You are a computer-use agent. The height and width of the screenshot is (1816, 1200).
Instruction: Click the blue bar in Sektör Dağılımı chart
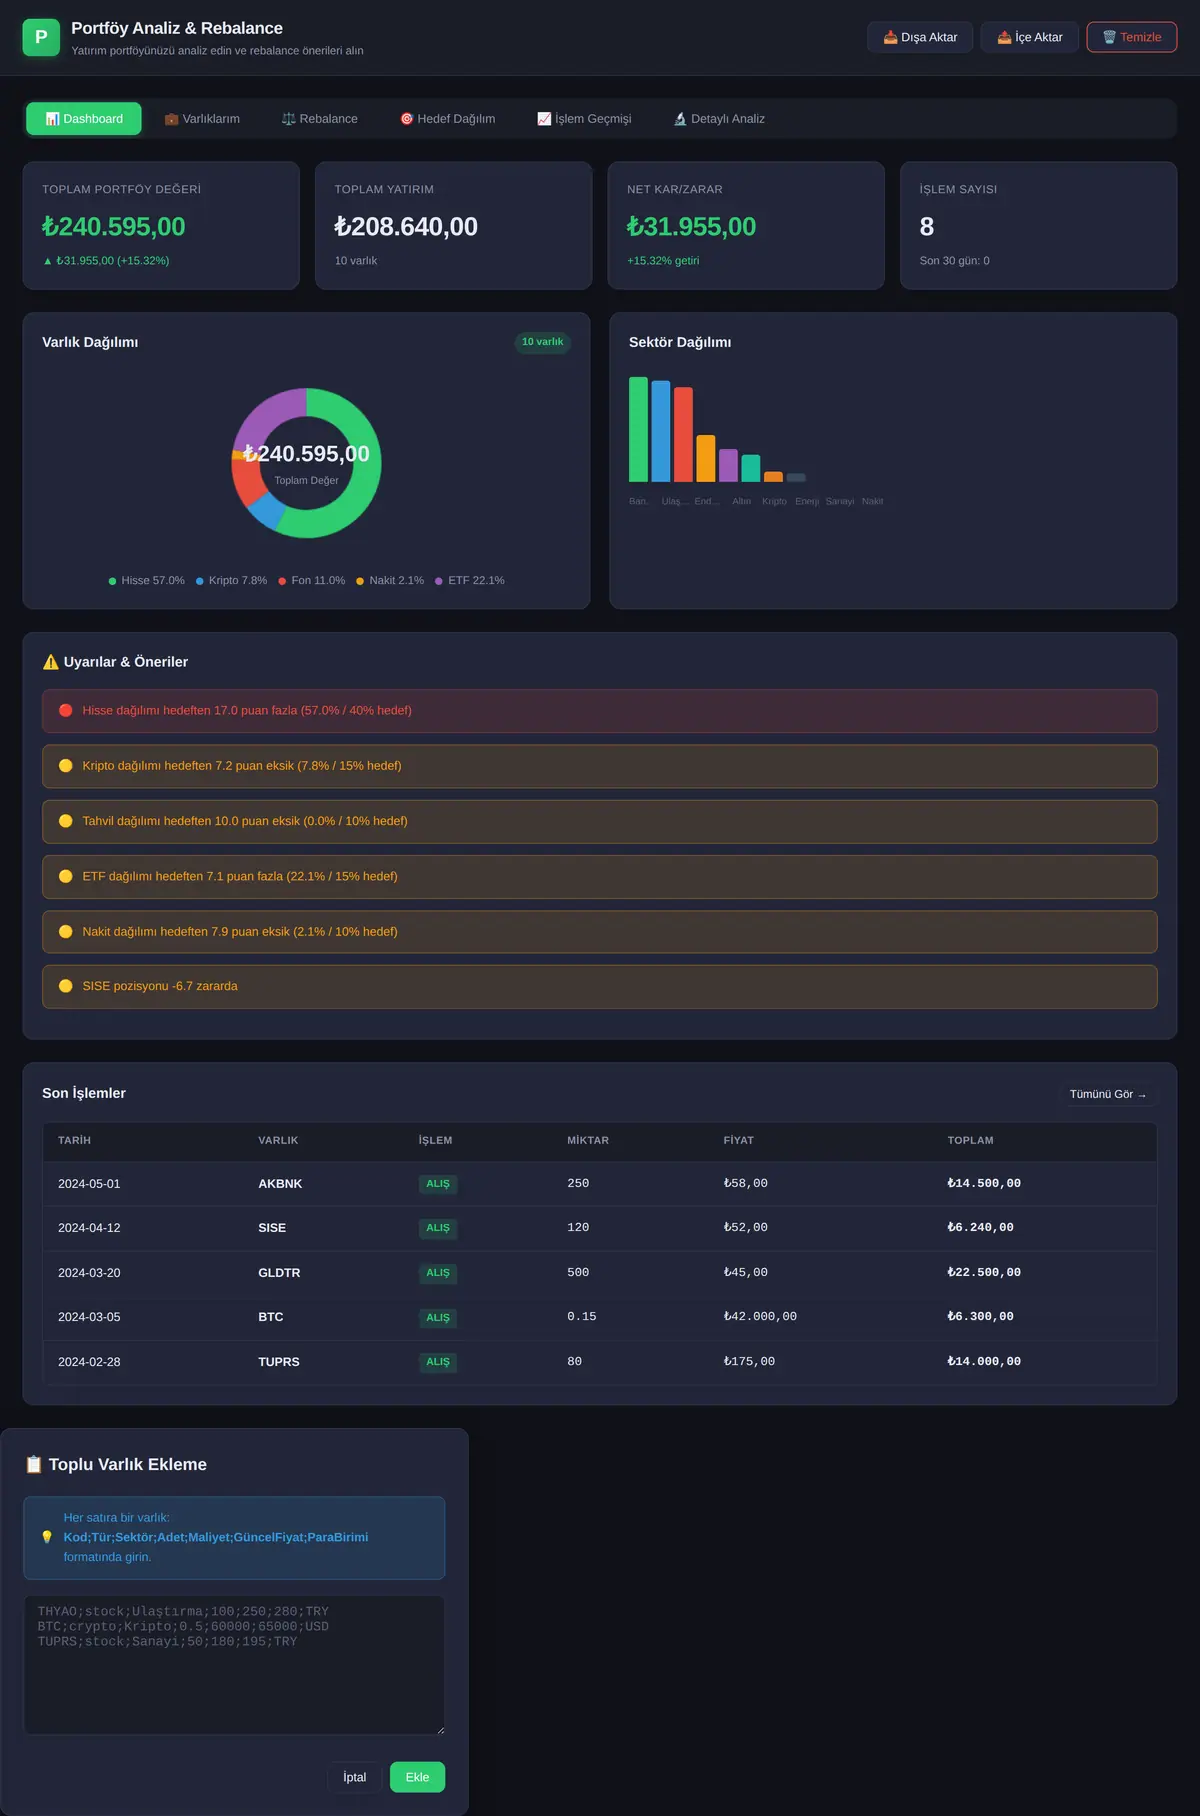[661, 431]
